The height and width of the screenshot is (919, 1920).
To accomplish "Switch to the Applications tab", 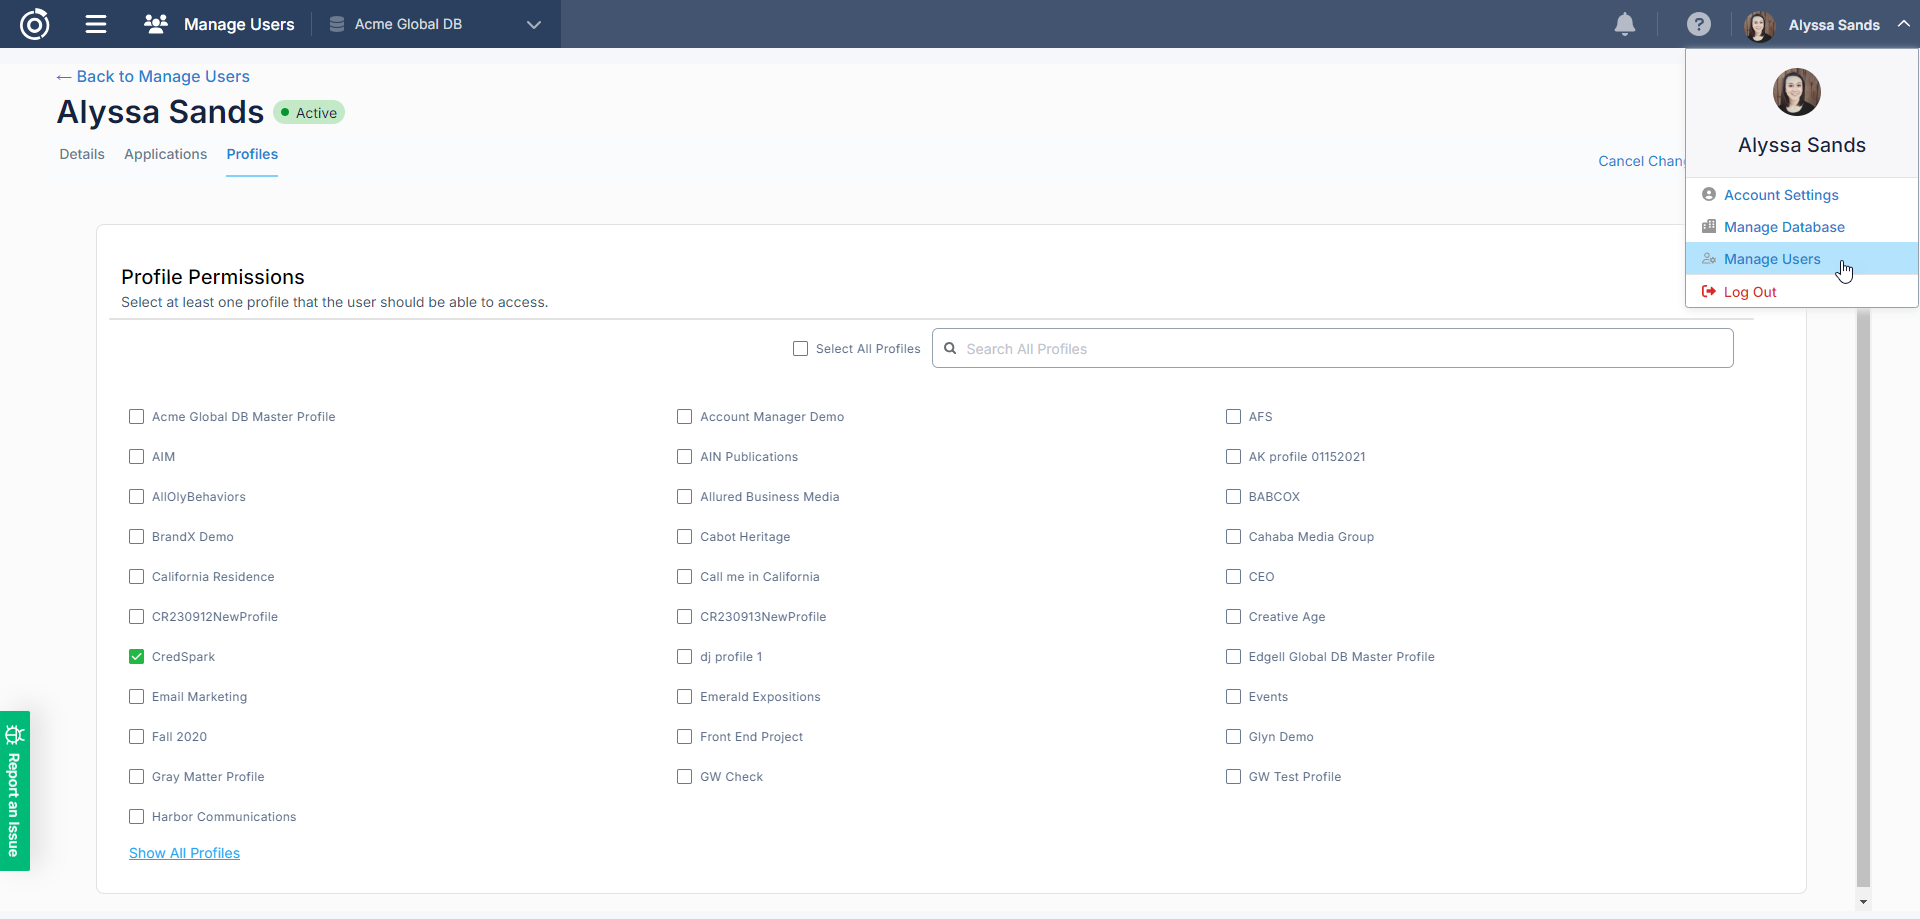I will tap(165, 154).
